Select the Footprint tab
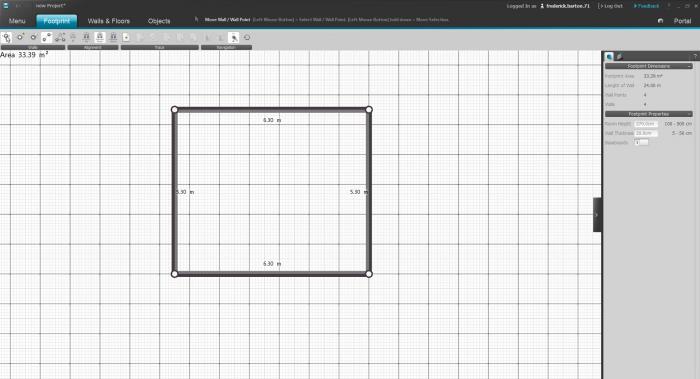The height and width of the screenshot is (379, 700). point(57,21)
